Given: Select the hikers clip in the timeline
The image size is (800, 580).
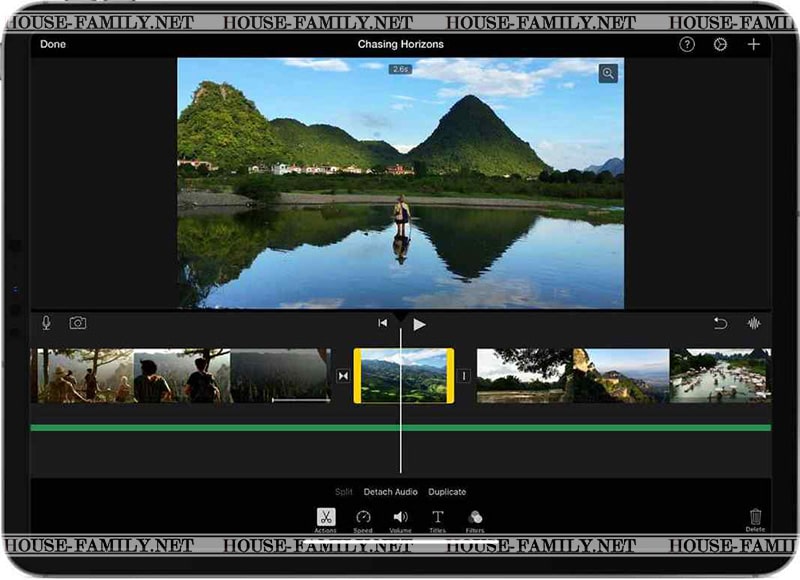Looking at the screenshot, I should click(181, 376).
